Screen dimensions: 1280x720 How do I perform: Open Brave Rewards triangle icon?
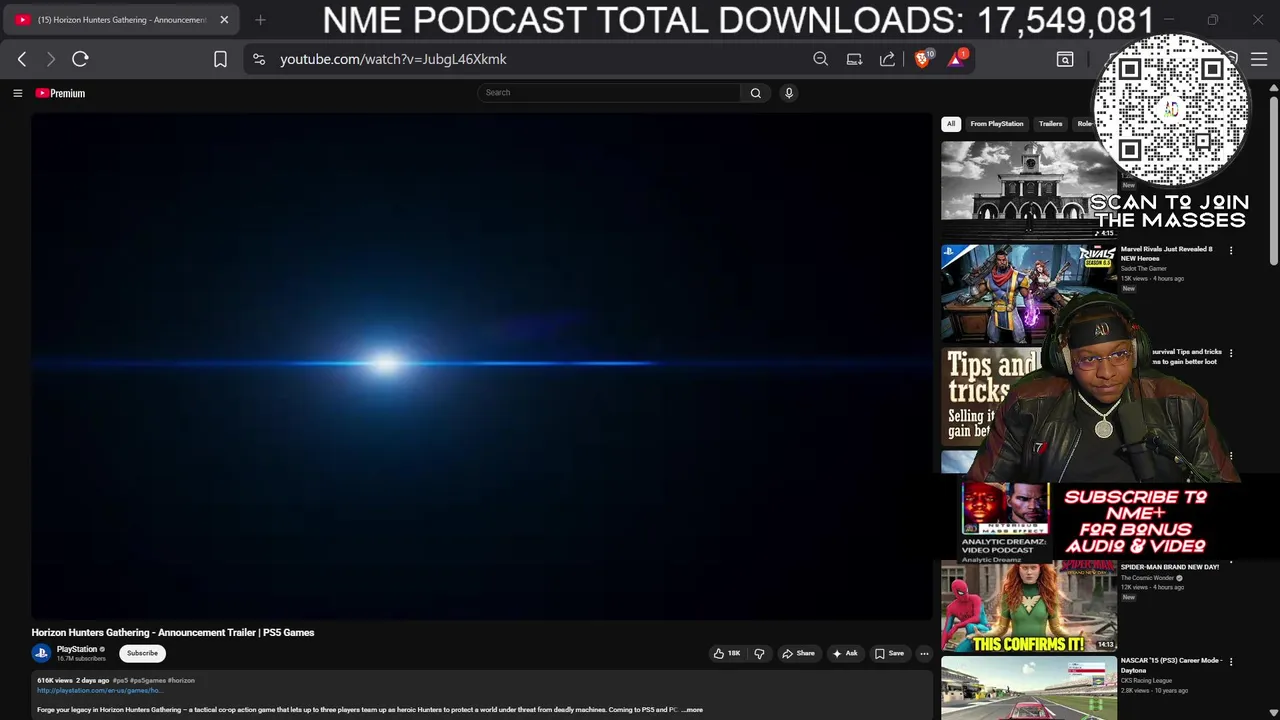pyautogui.click(x=957, y=59)
